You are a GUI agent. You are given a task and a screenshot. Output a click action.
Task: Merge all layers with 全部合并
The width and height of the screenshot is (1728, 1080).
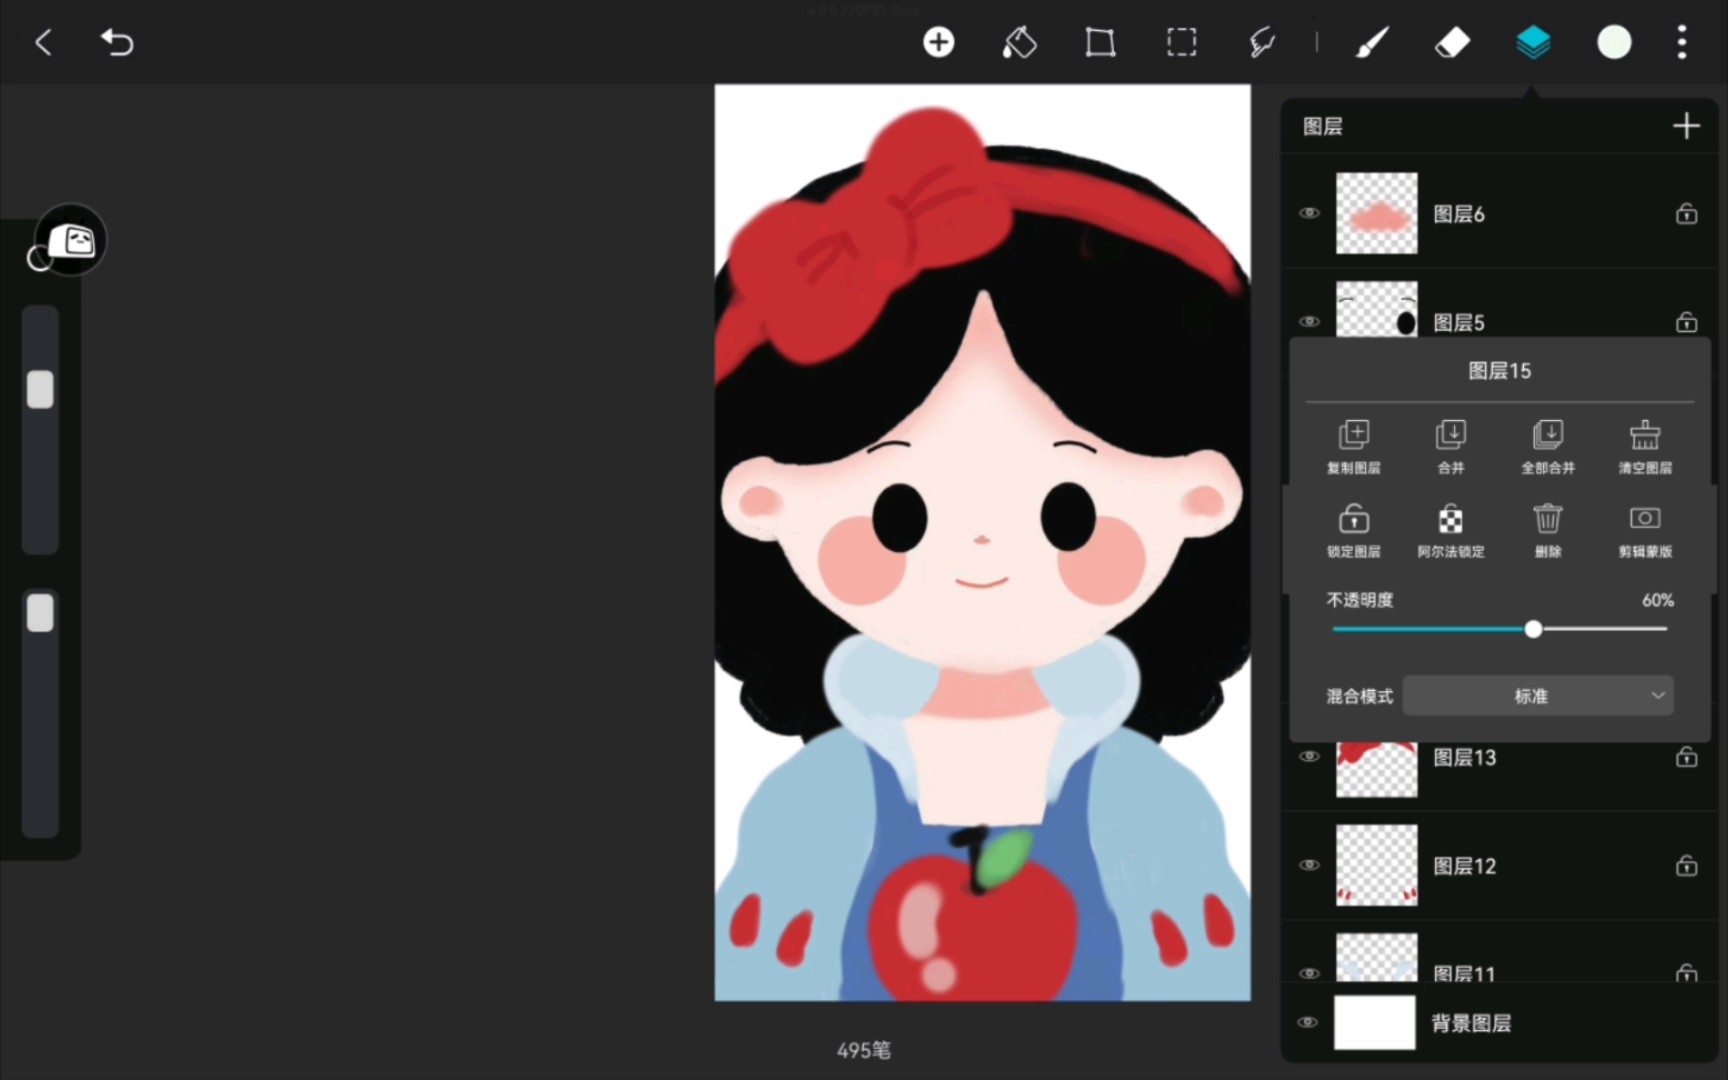click(1548, 446)
